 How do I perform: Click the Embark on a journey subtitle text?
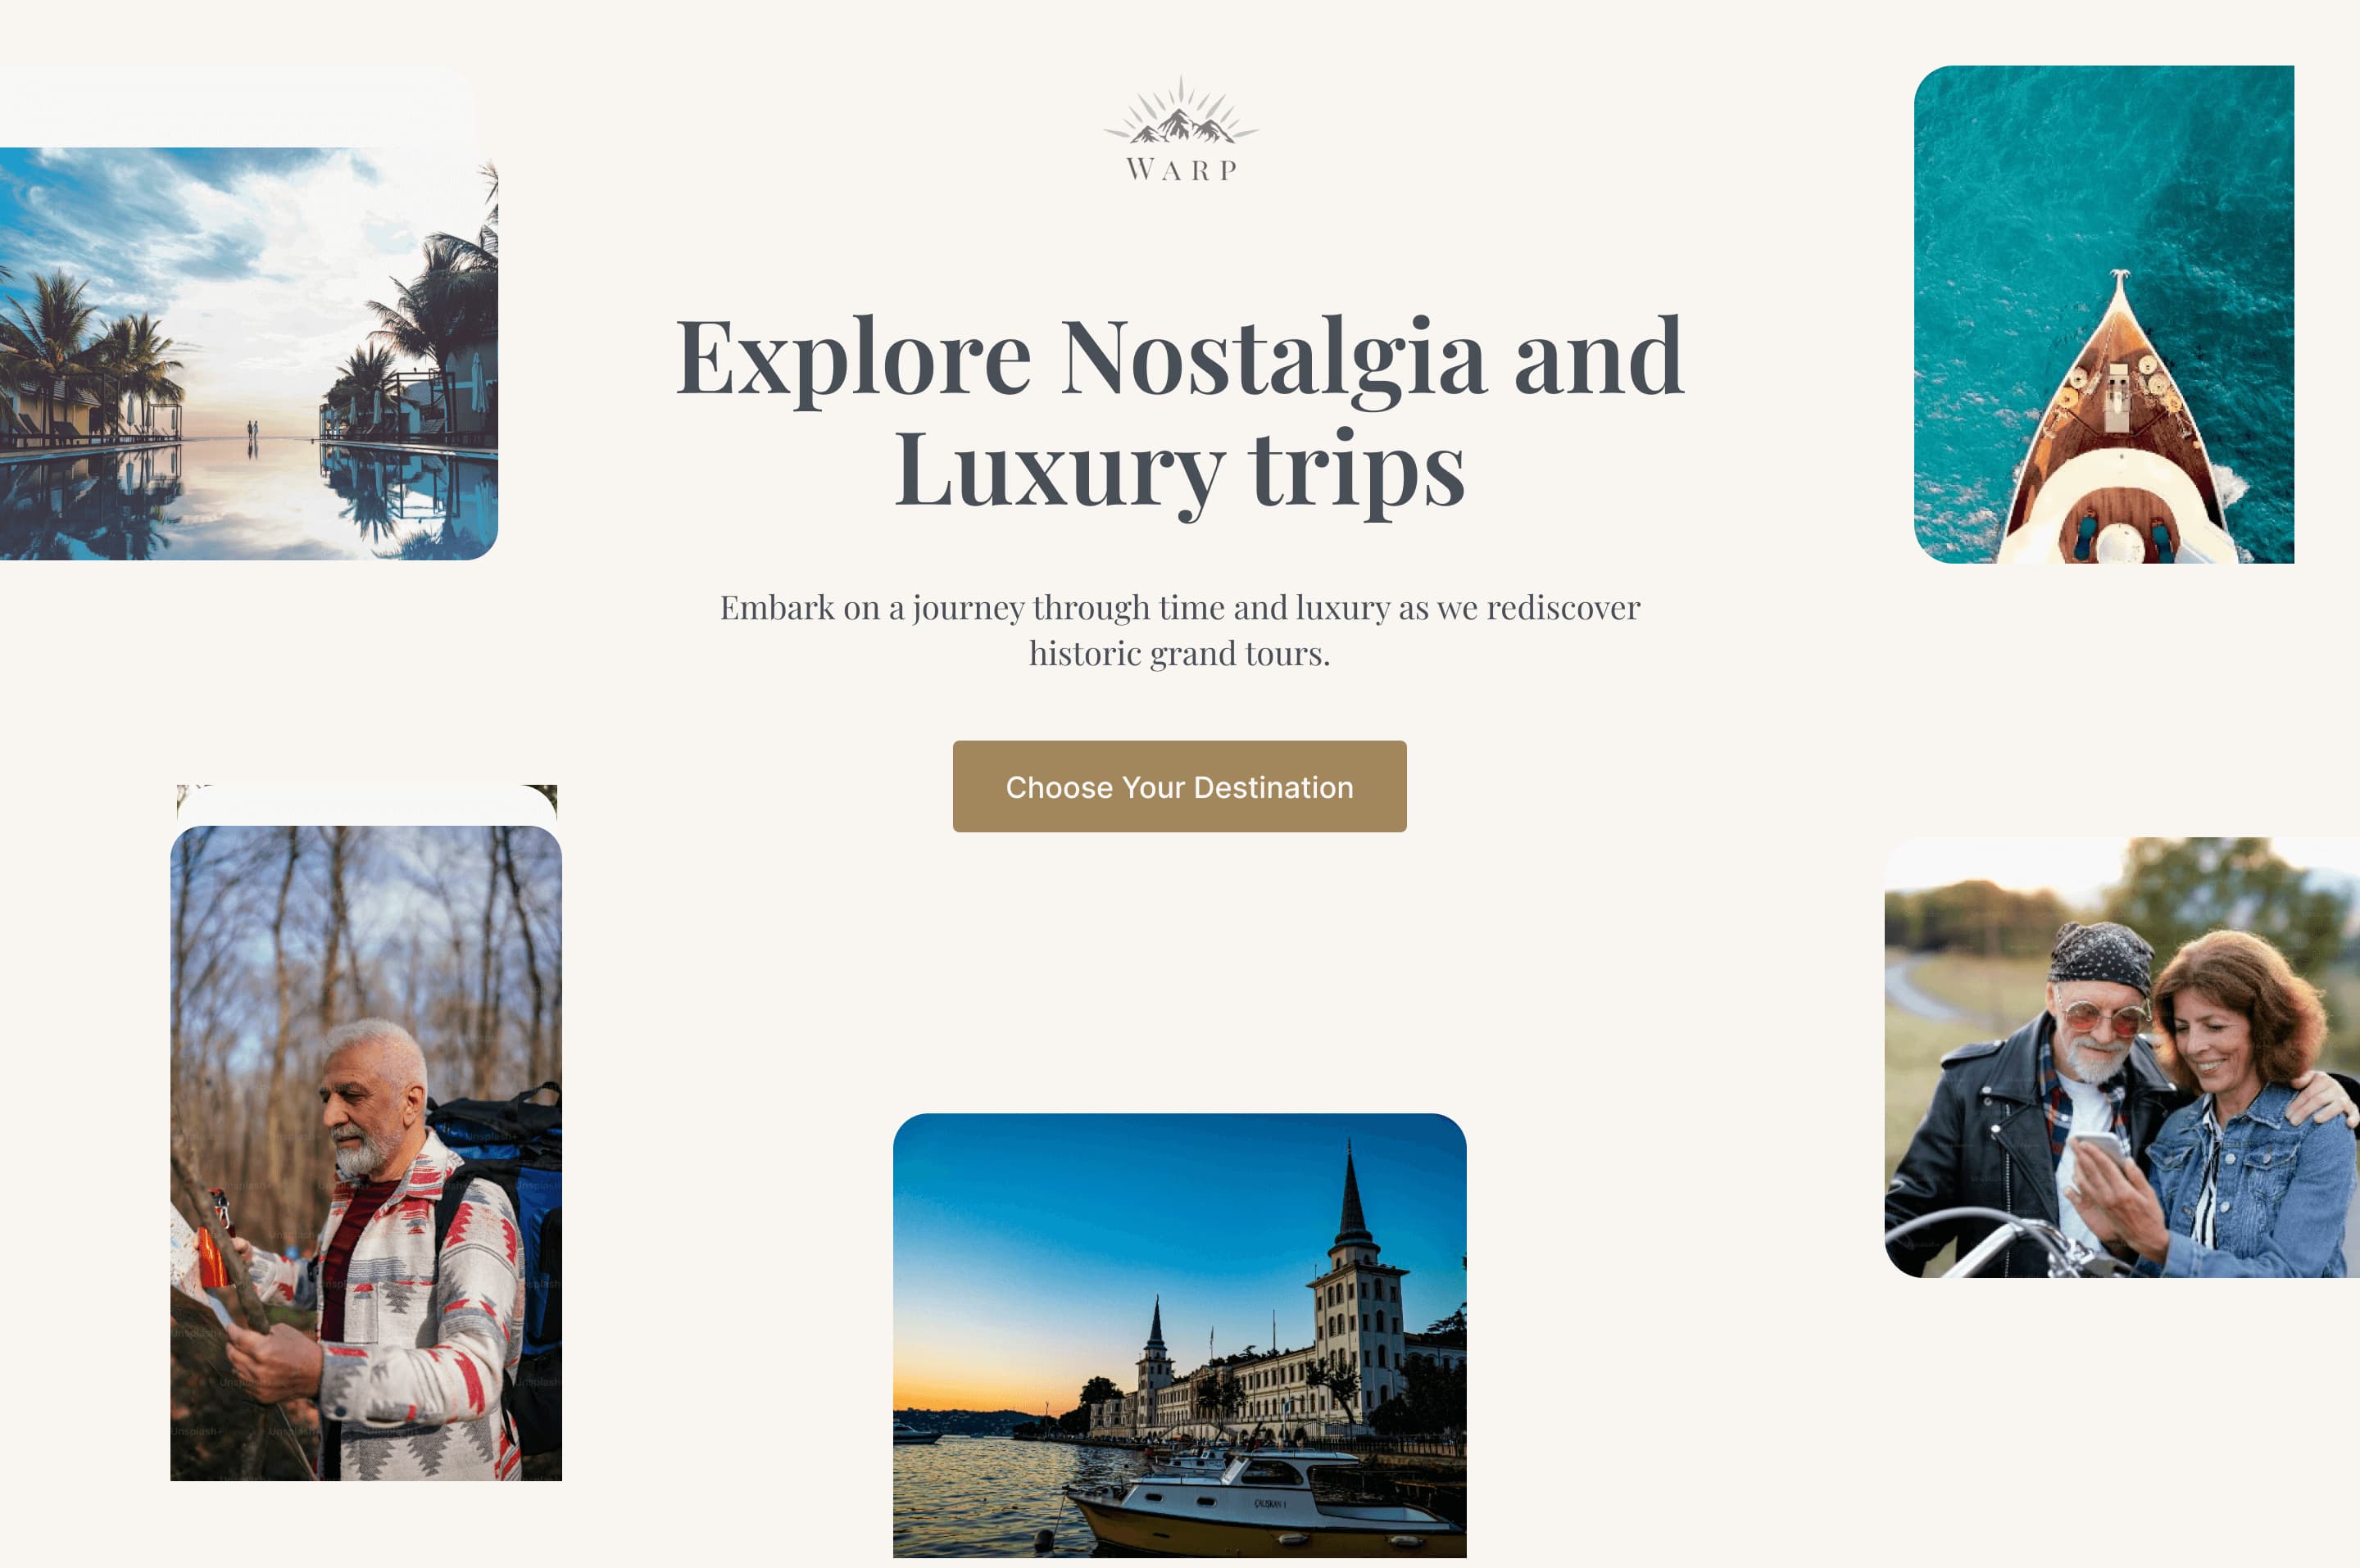(1180, 630)
